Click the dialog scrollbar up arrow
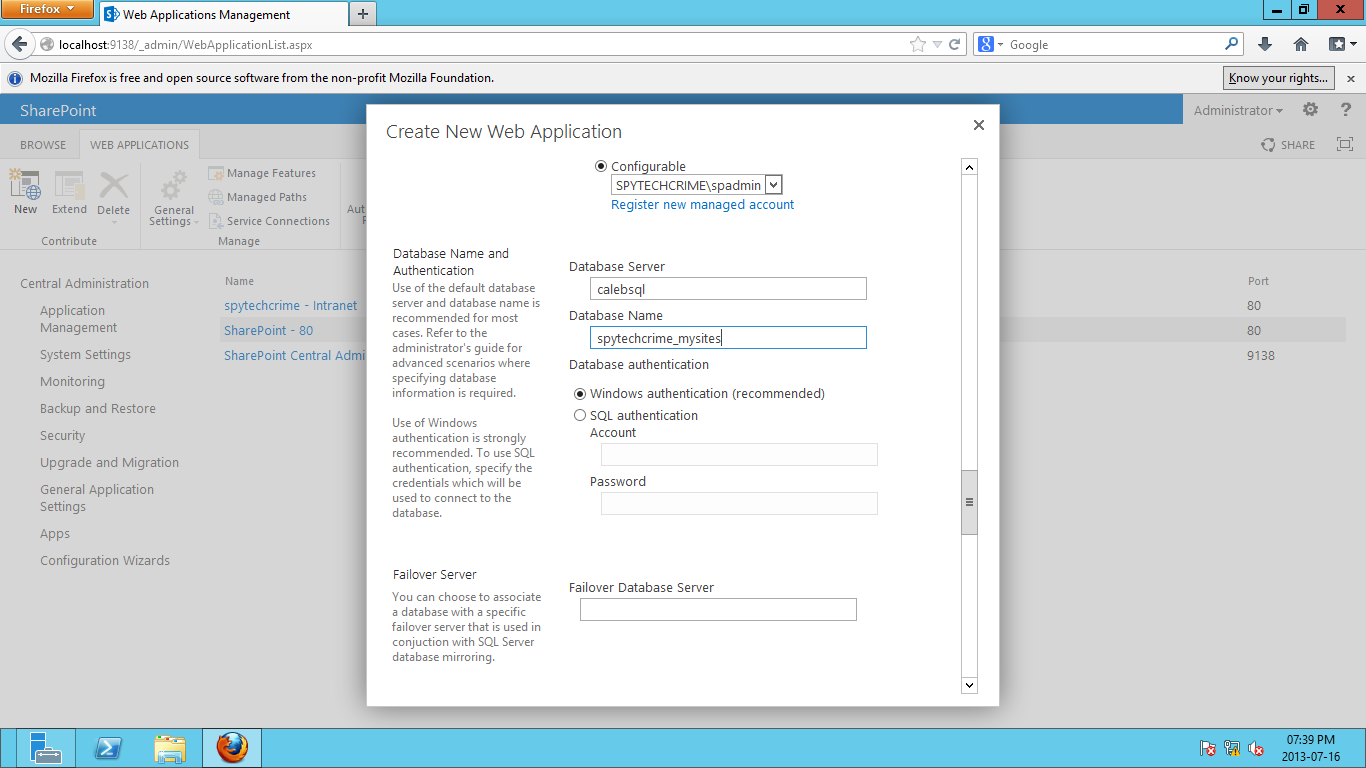Screen dimensions: 1366x768 [969, 167]
